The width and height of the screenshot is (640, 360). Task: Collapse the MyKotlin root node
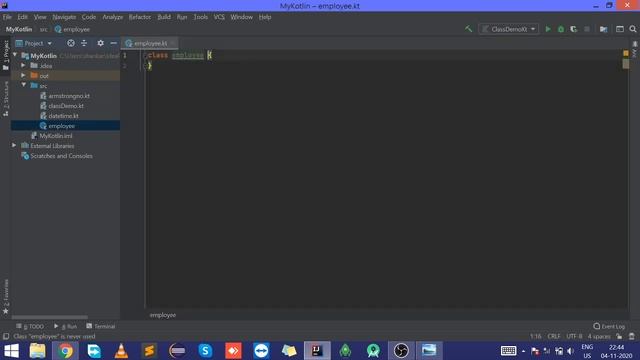click(15, 55)
